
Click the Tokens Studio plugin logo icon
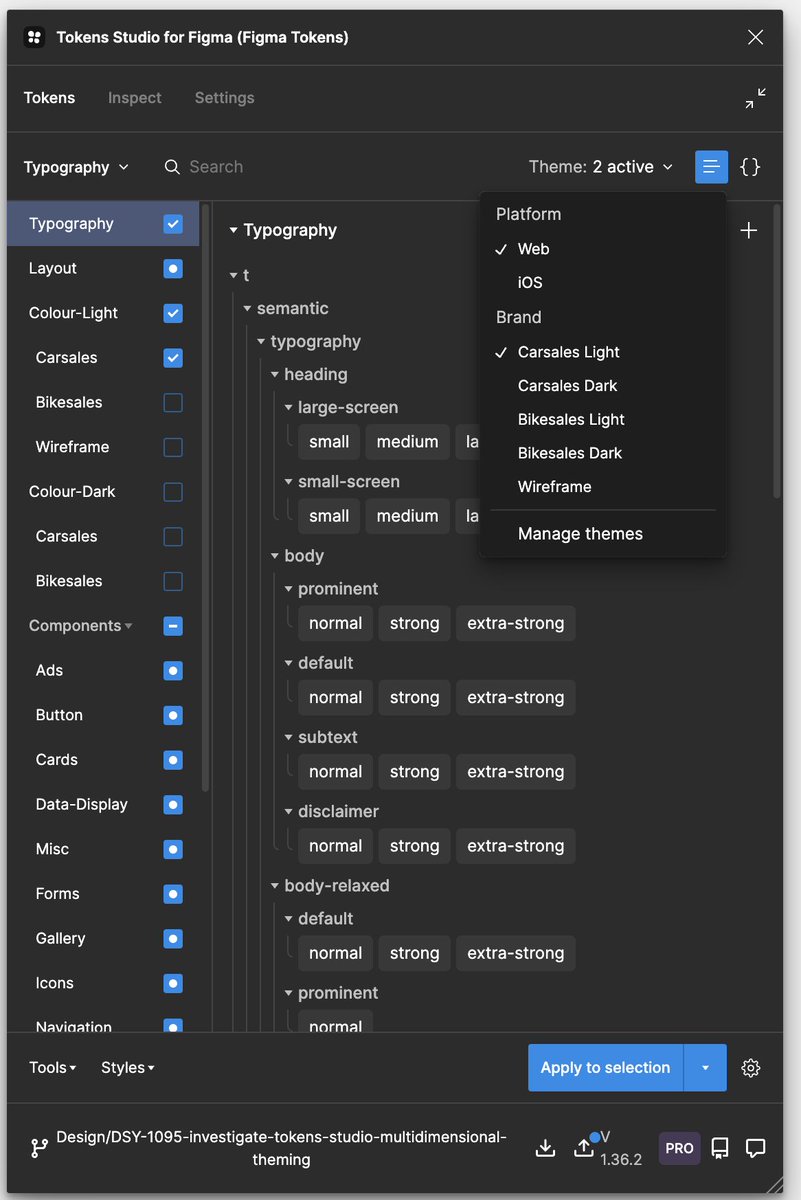[x=34, y=38]
